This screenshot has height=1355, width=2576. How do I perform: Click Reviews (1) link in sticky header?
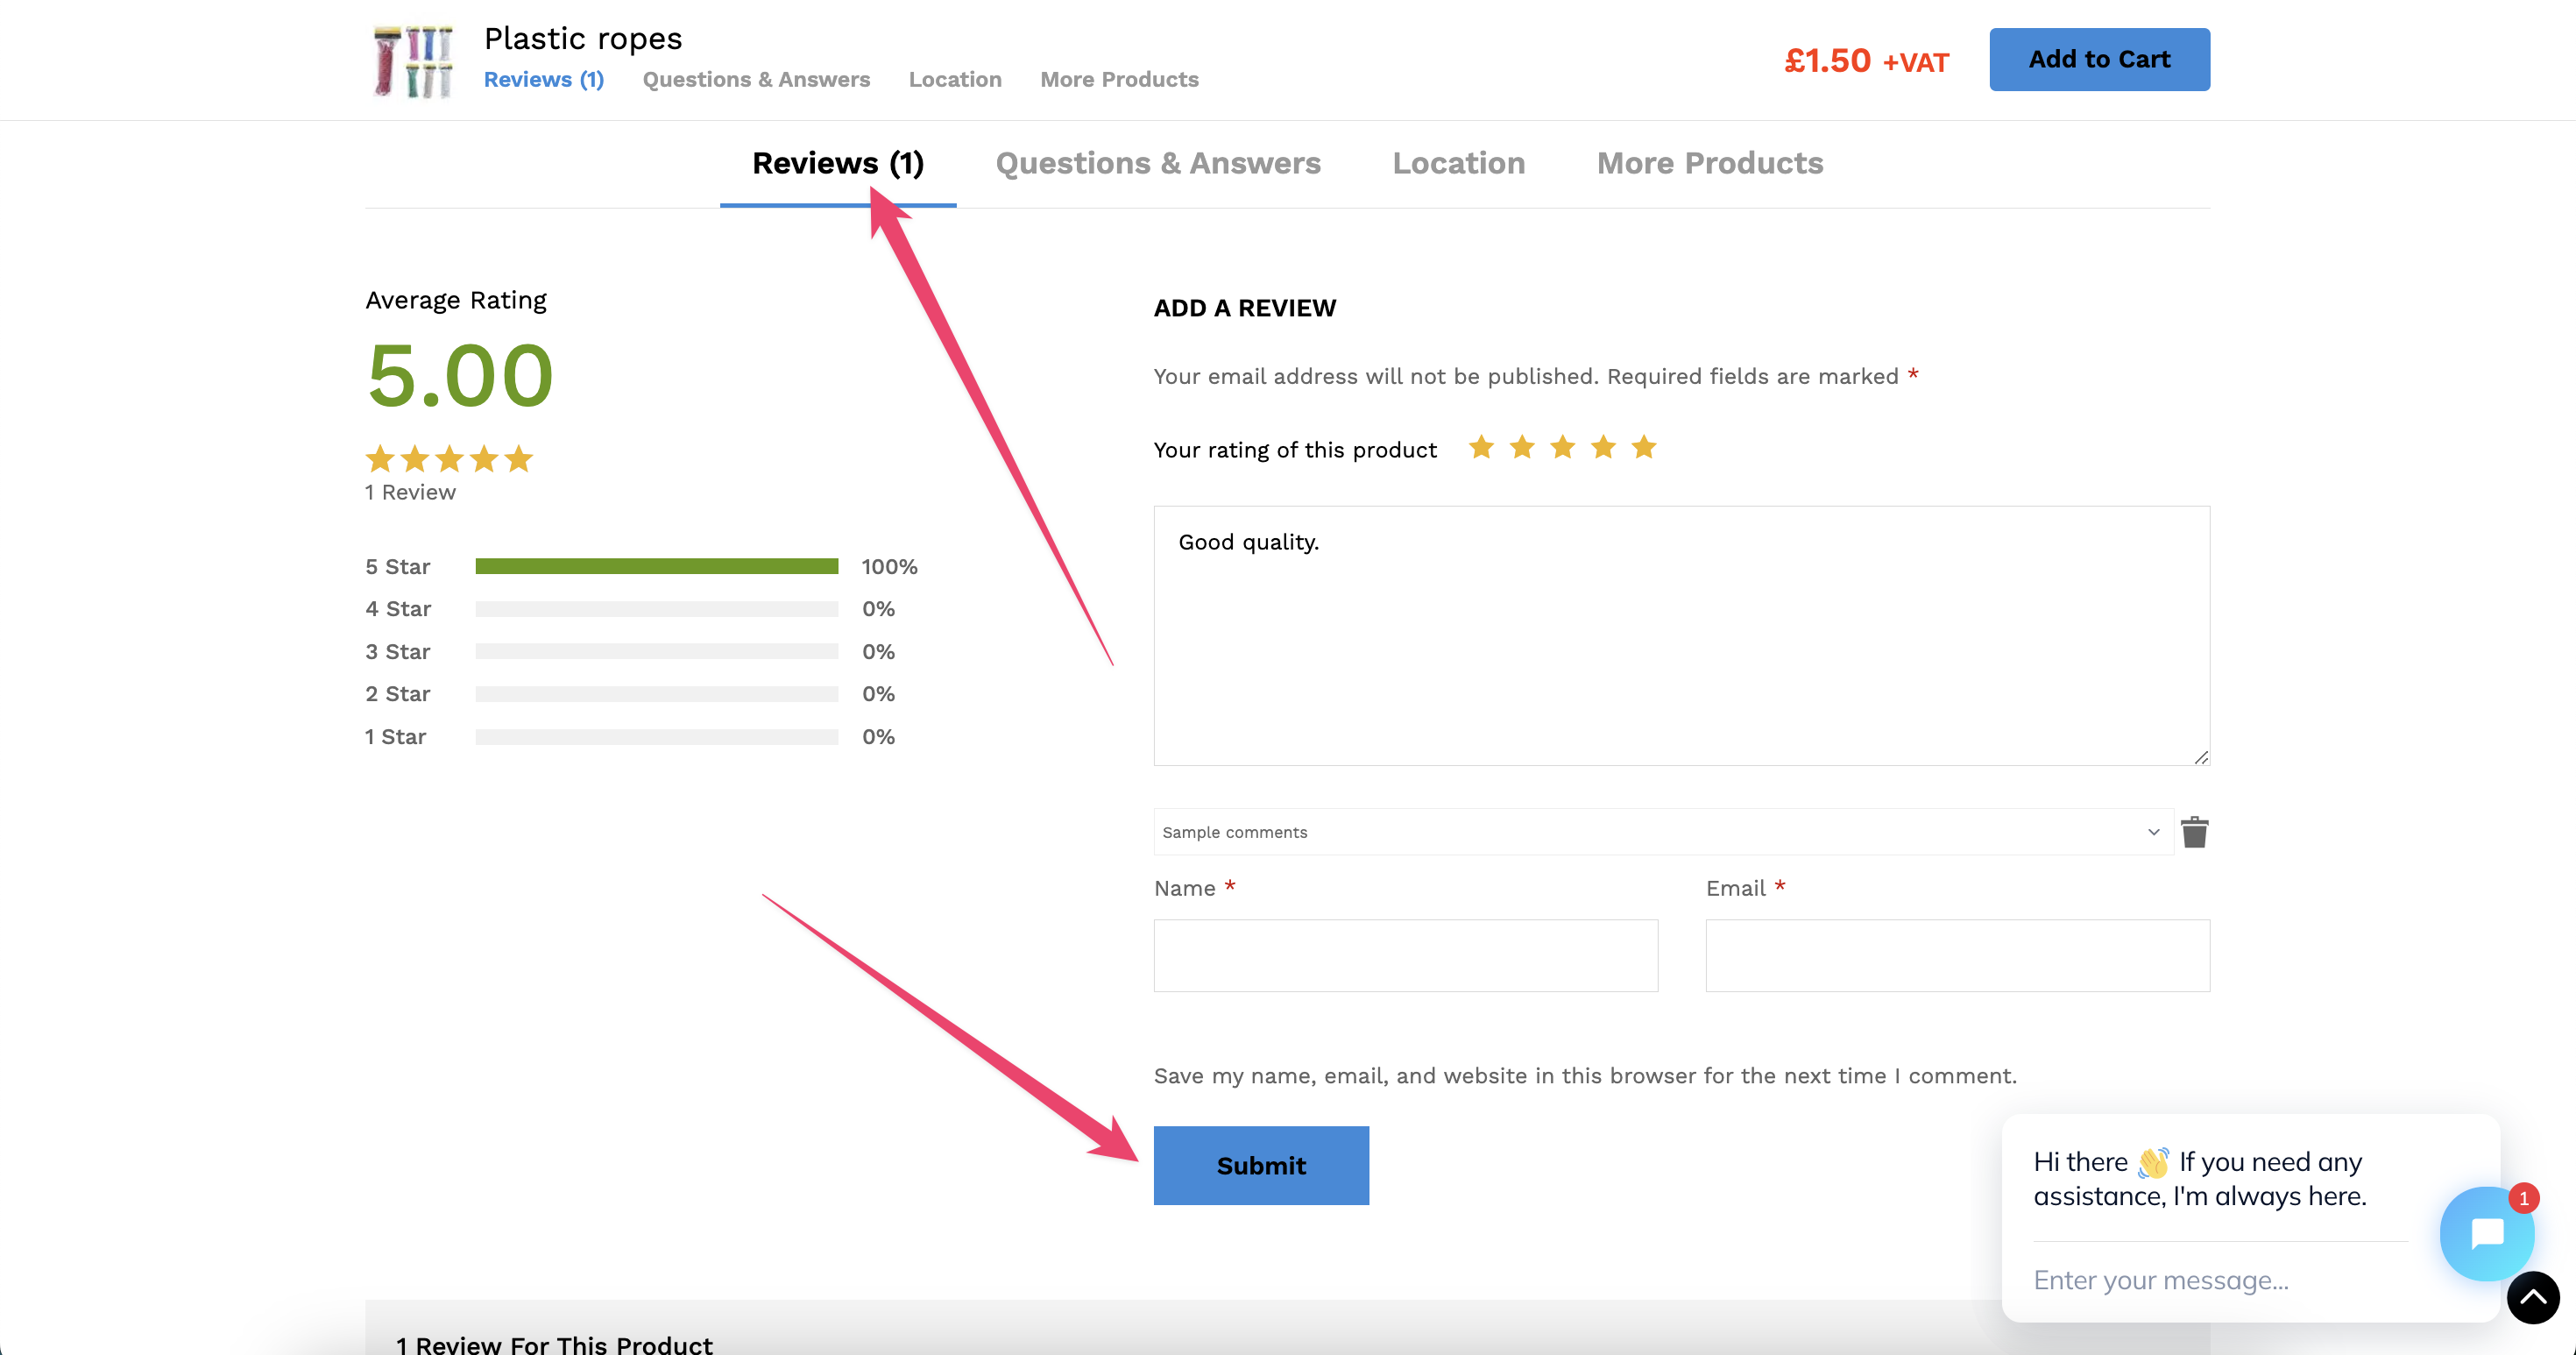543,79
